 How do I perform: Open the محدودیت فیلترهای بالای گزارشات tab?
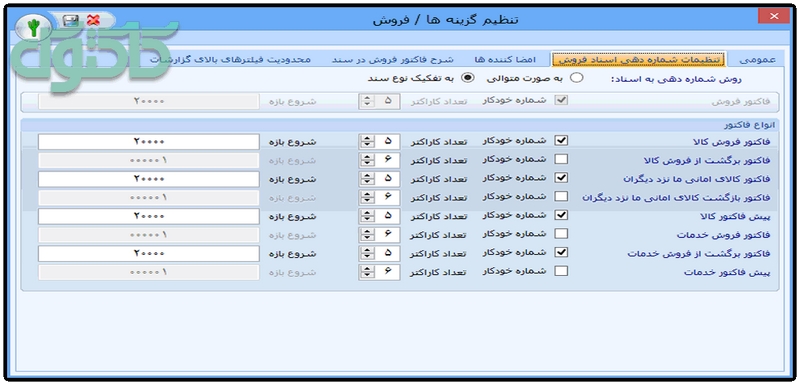coord(231,59)
